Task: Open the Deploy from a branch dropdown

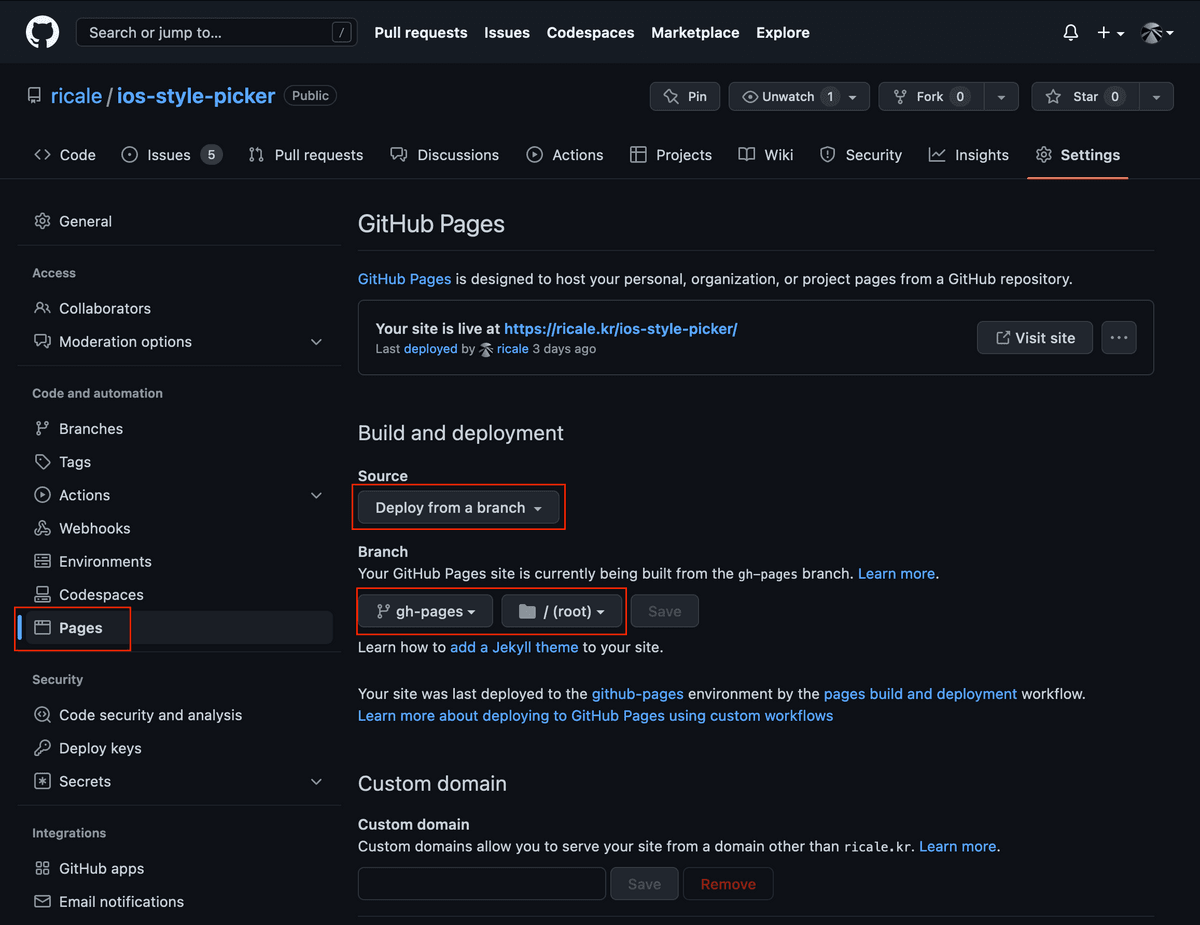Action: (x=459, y=508)
